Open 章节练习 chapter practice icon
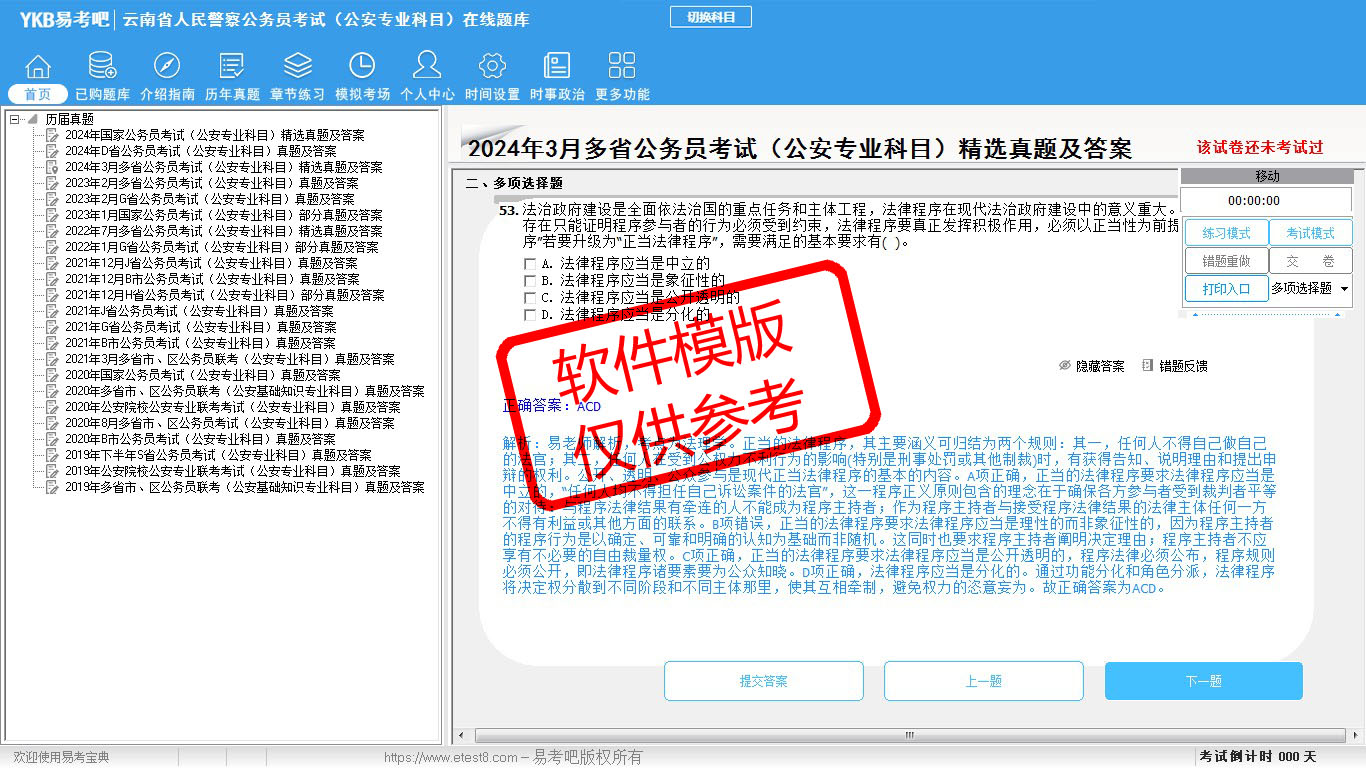The image size is (1366, 768). pyautogui.click(x=297, y=67)
